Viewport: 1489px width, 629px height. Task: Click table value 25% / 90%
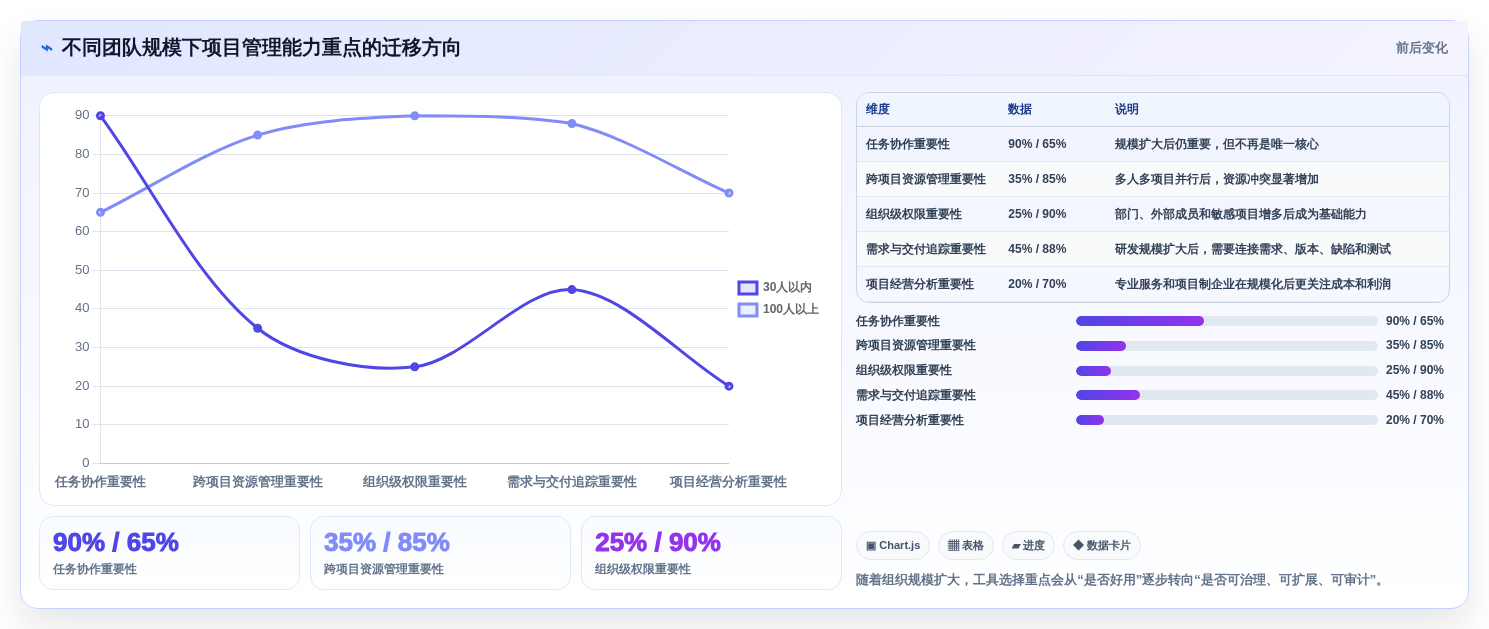pos(1037,214)
